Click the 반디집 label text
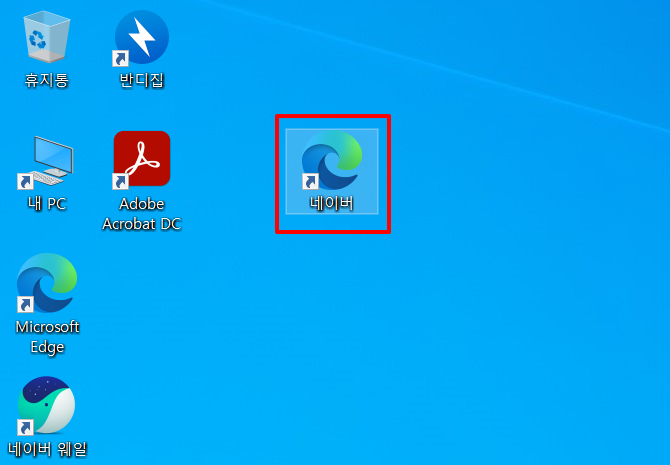This screenshot has height=465, width=670. 142,80
